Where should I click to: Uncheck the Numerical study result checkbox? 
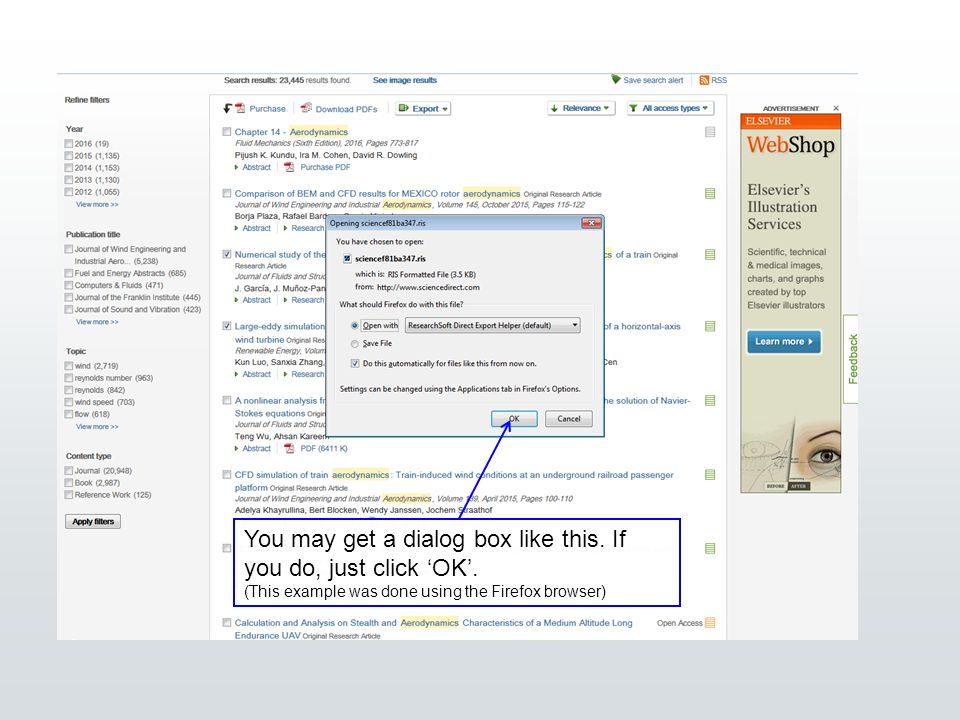click(x=227, y=254)
